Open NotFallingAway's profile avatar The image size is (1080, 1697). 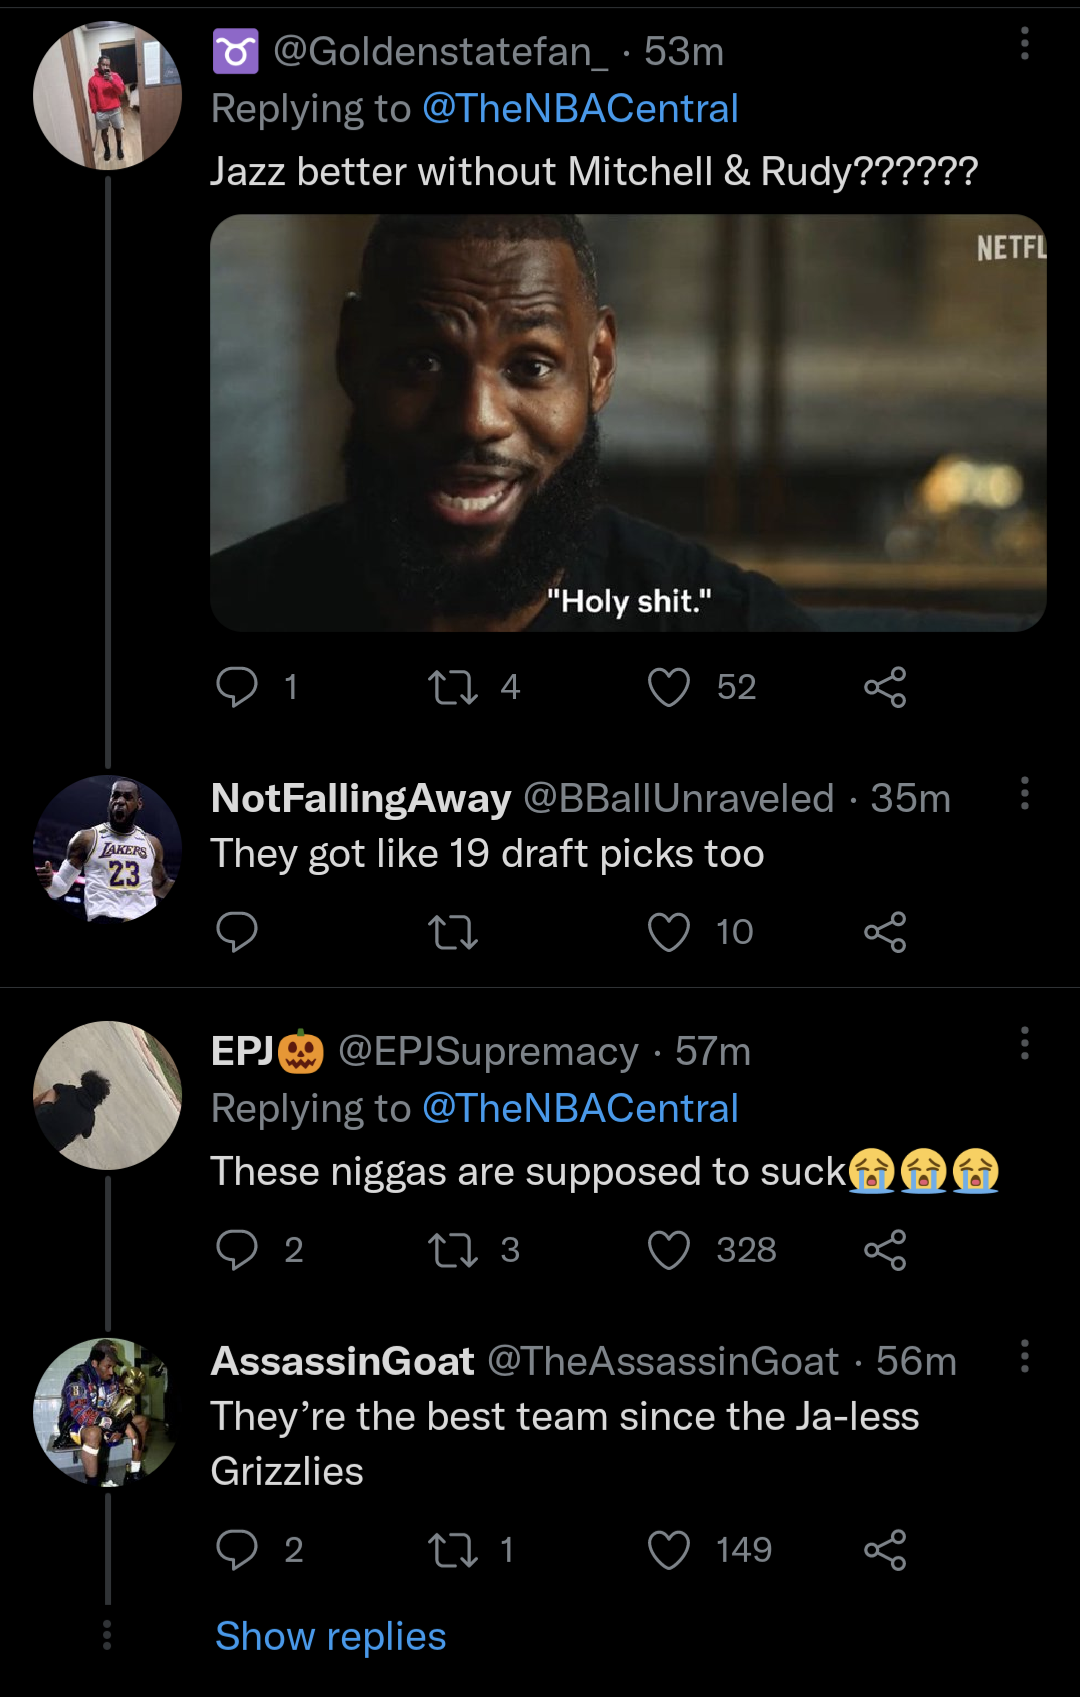tap(107, 848)
